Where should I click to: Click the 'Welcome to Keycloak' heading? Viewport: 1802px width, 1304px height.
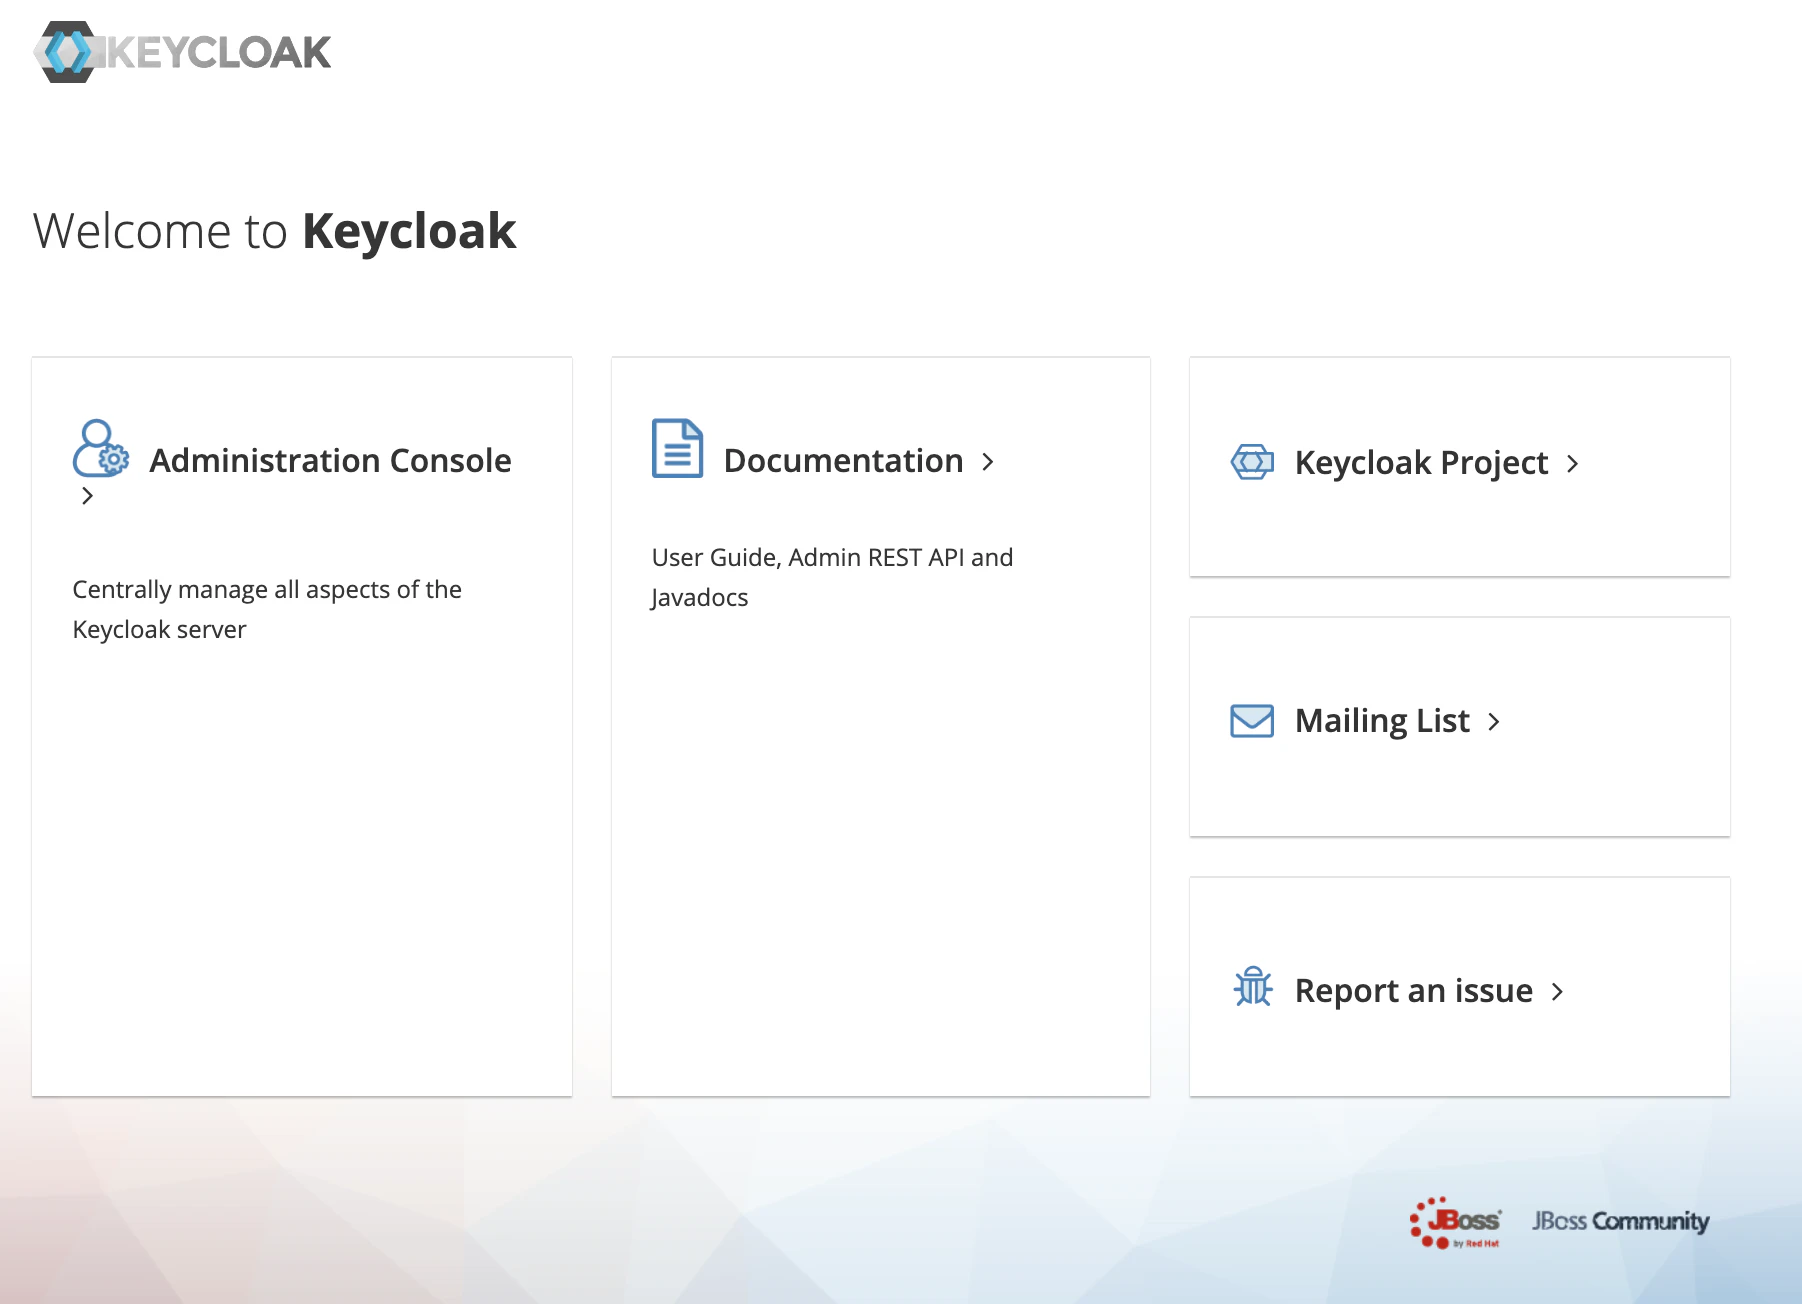pos(275,232)
